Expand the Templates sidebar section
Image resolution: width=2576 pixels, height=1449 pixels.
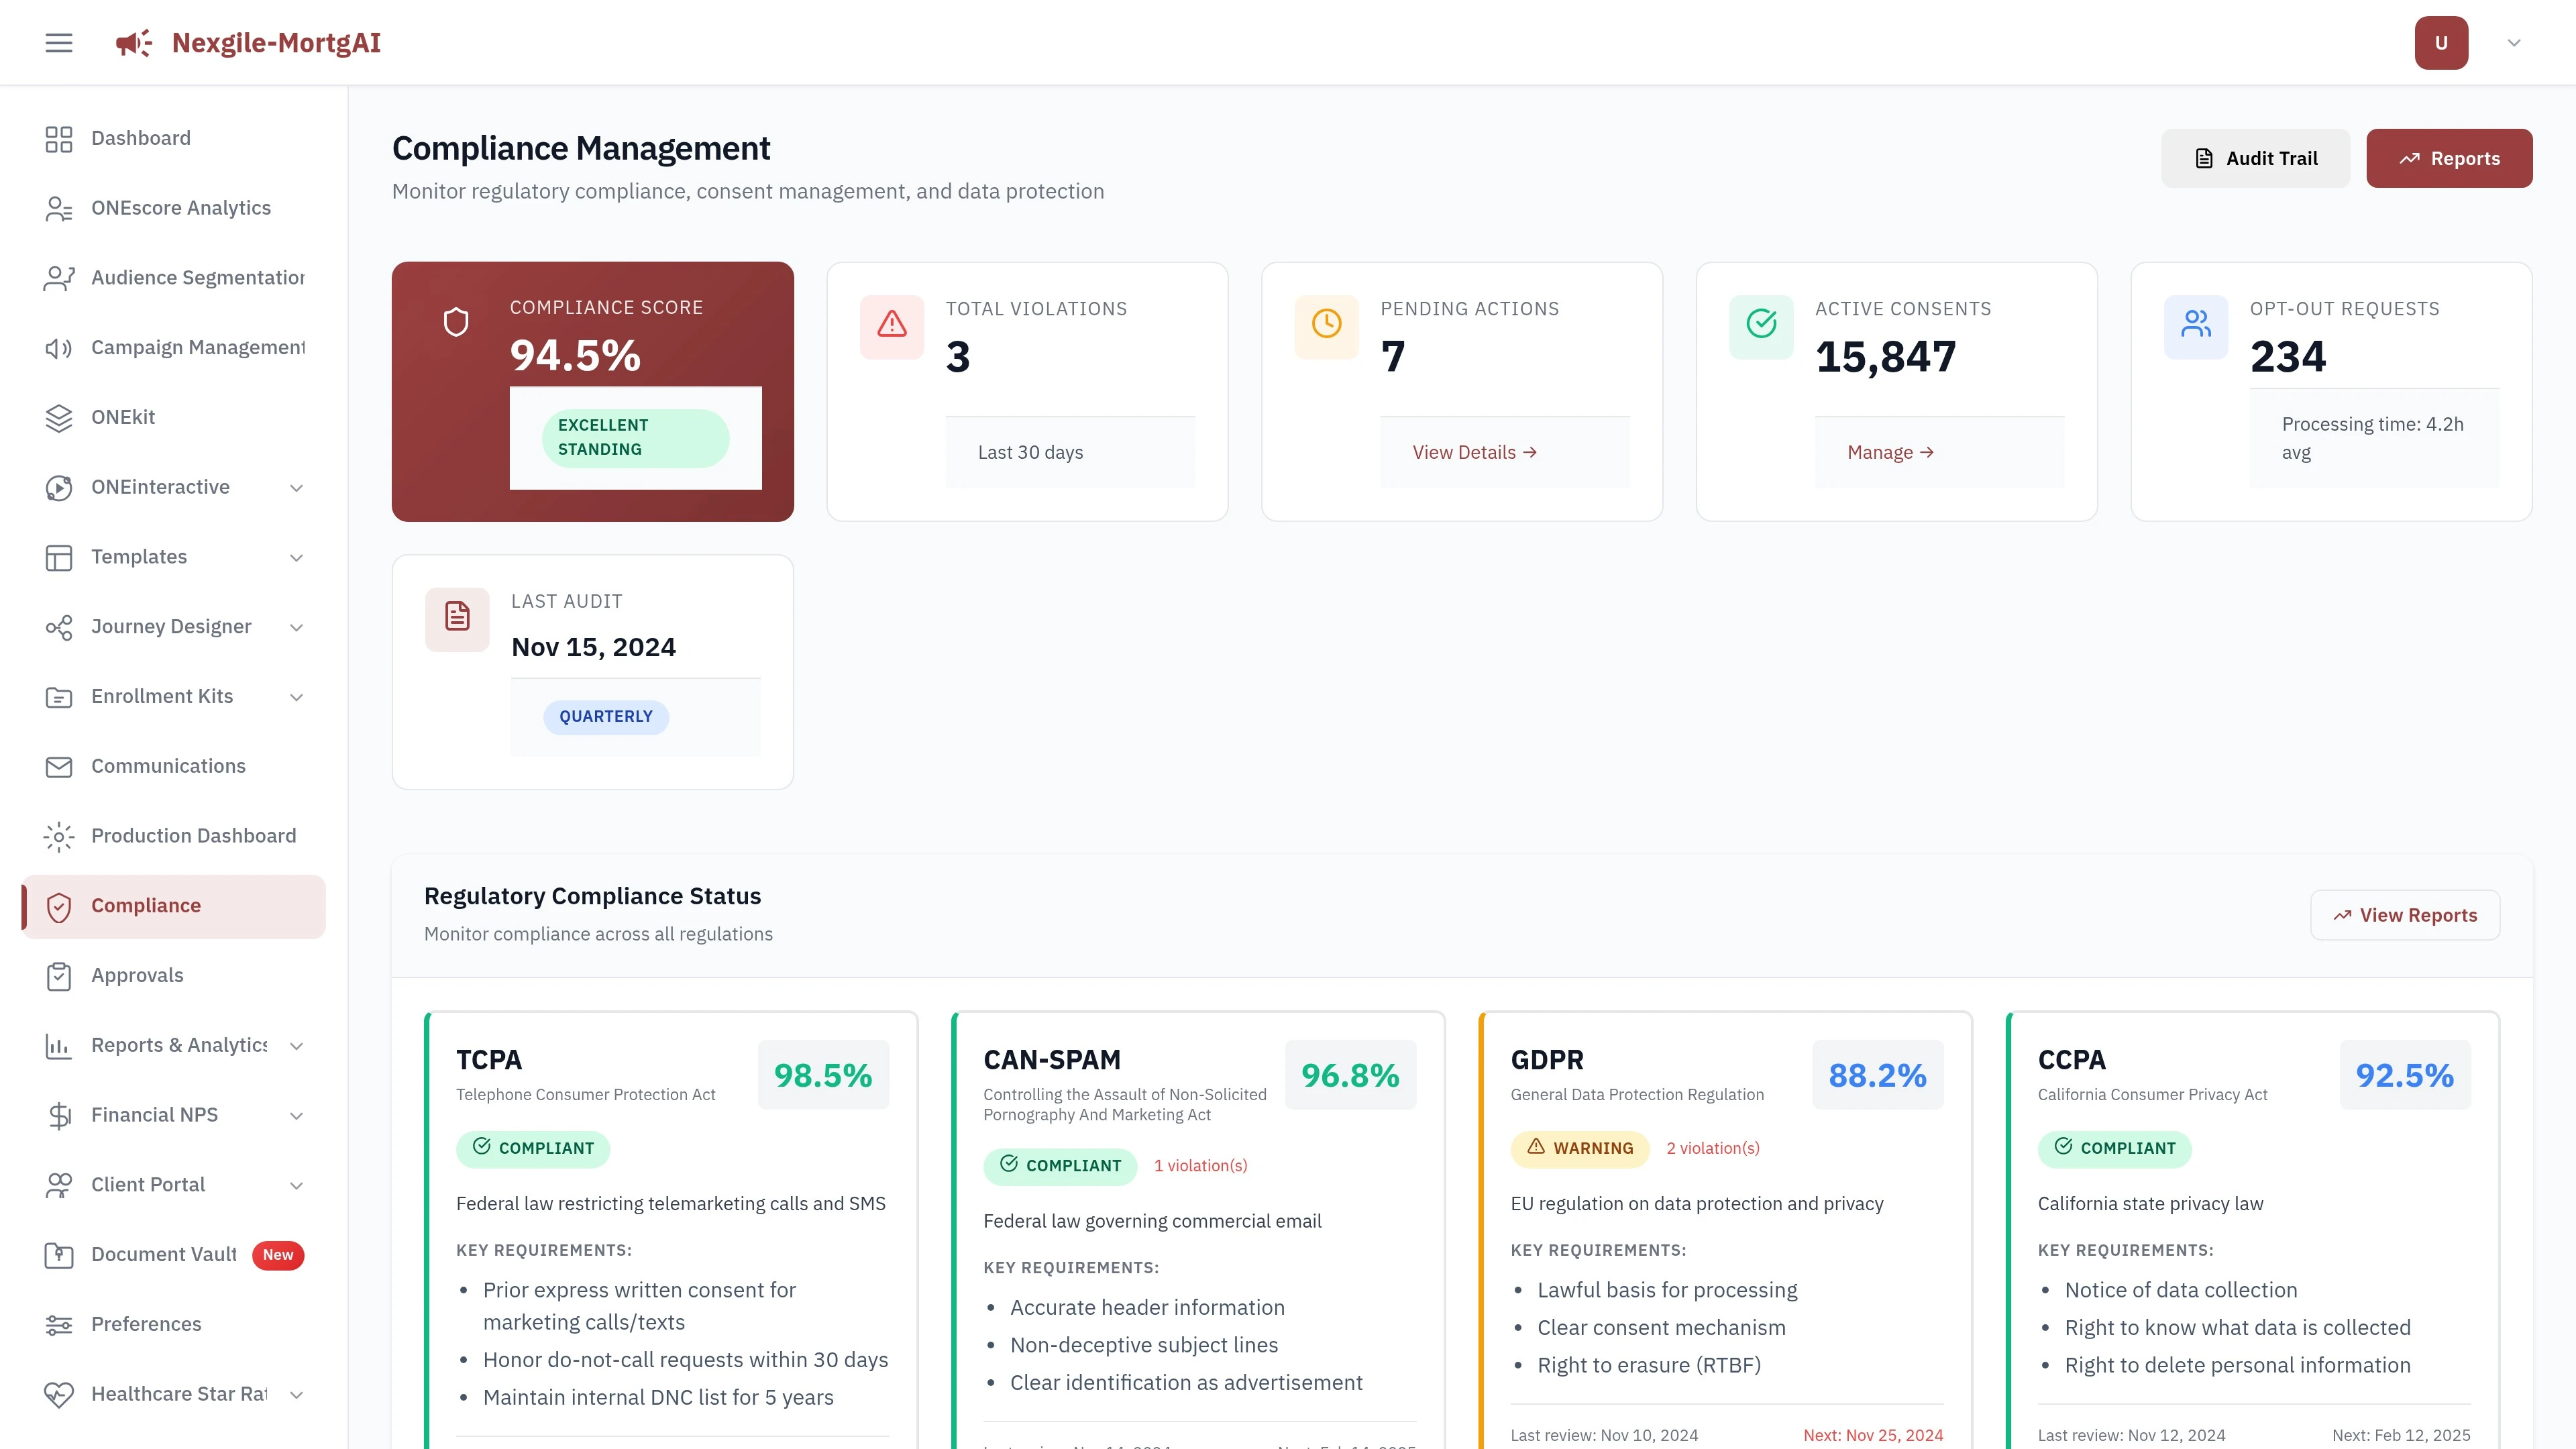[x=296, y=557]
